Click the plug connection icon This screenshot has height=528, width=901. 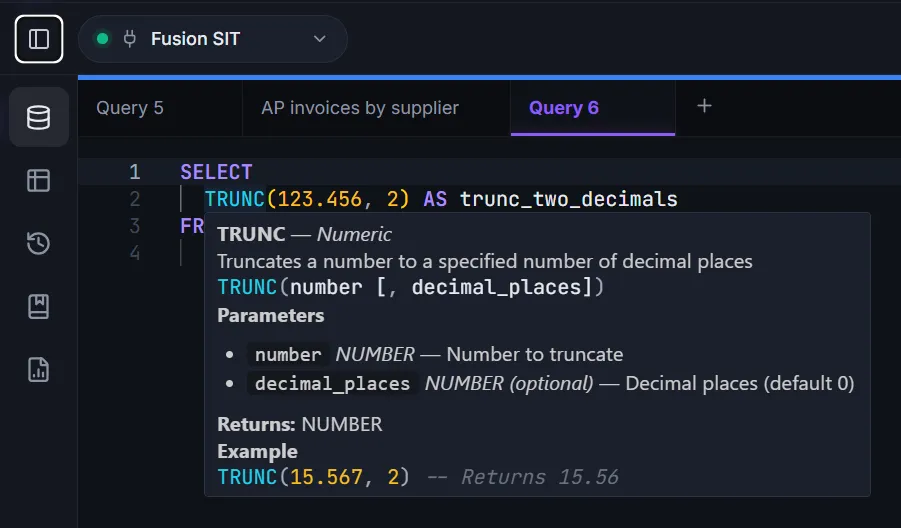coord(130,39)
